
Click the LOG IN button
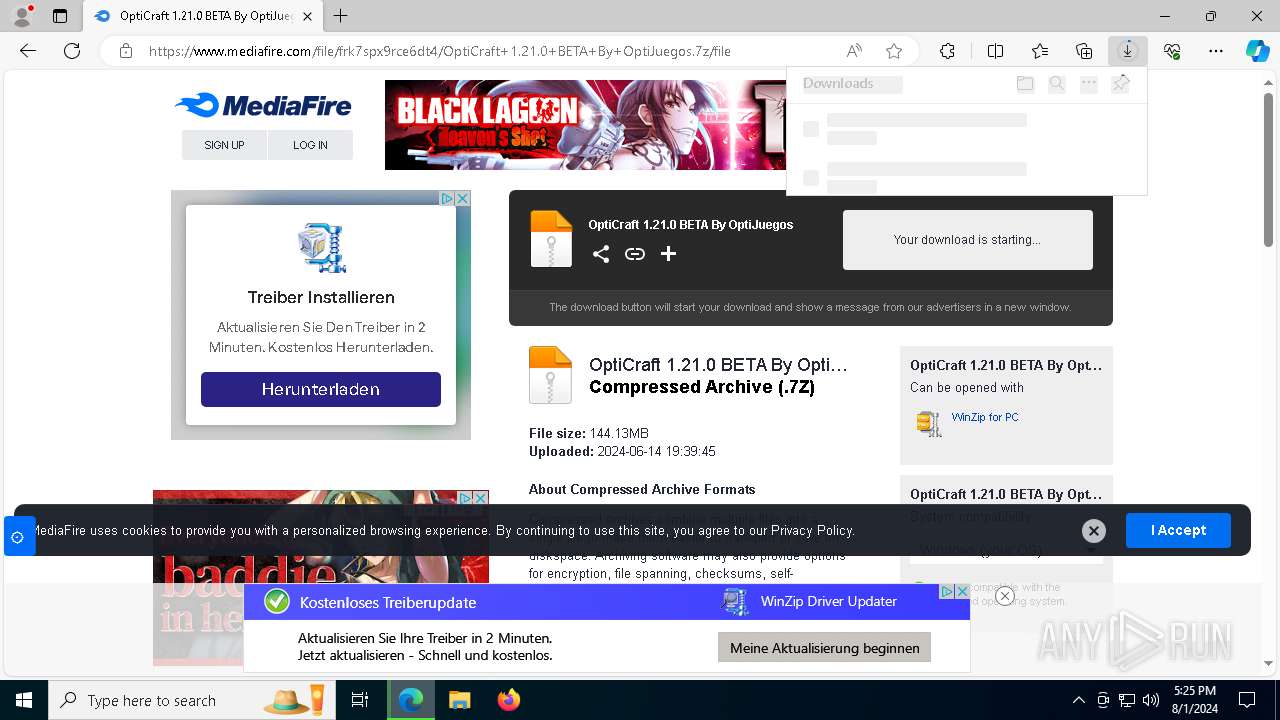[310, 145]
